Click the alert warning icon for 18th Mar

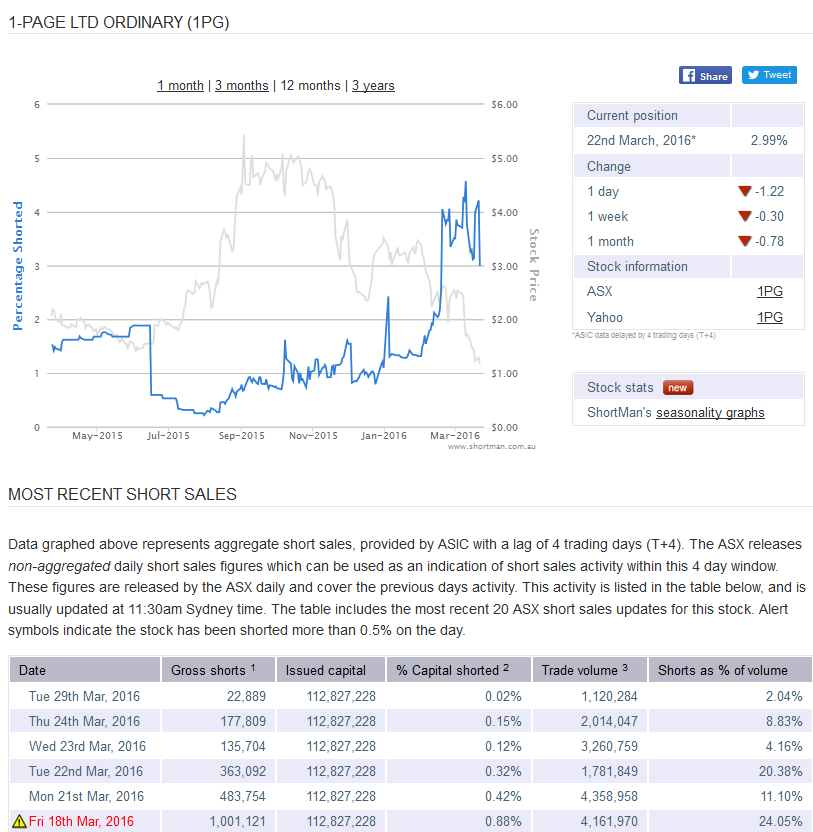coord(19,821)
